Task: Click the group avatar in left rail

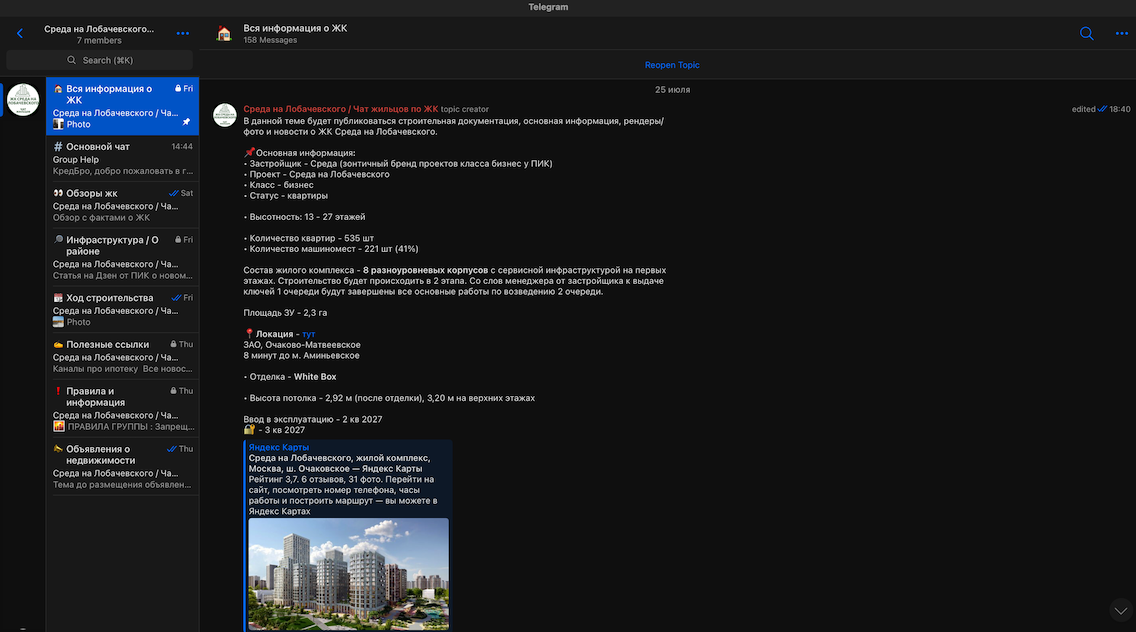Action: (22, 100)
